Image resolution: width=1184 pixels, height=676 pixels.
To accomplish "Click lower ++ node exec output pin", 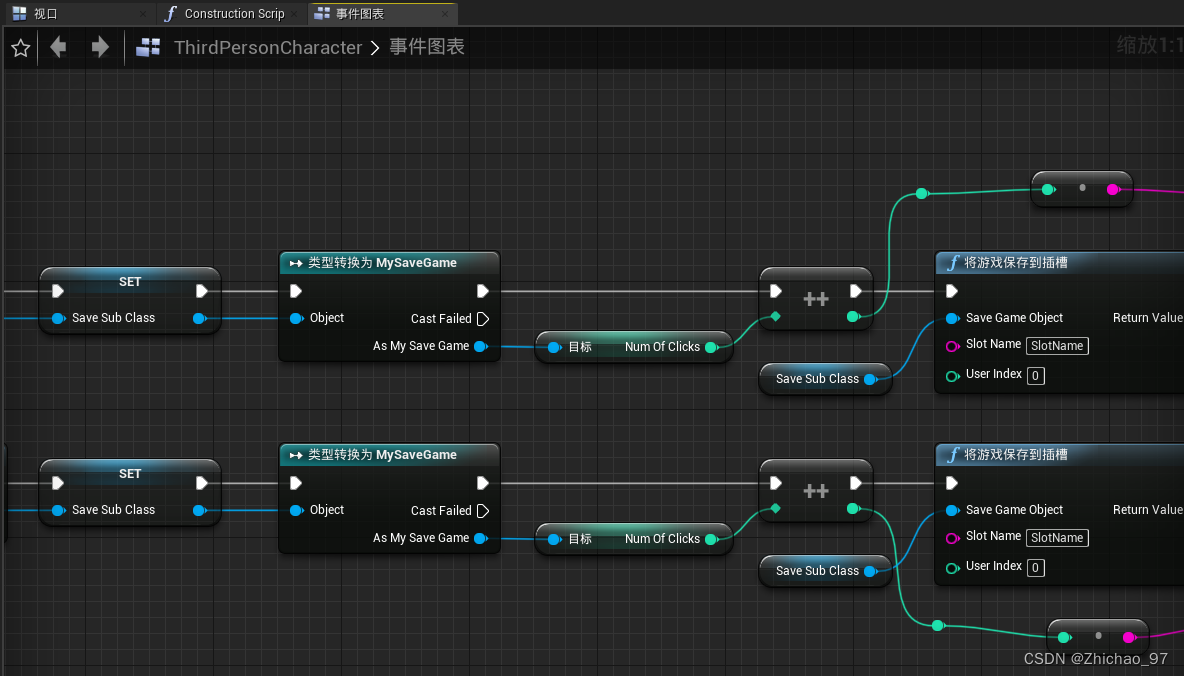I will click(x=856, y=483).
